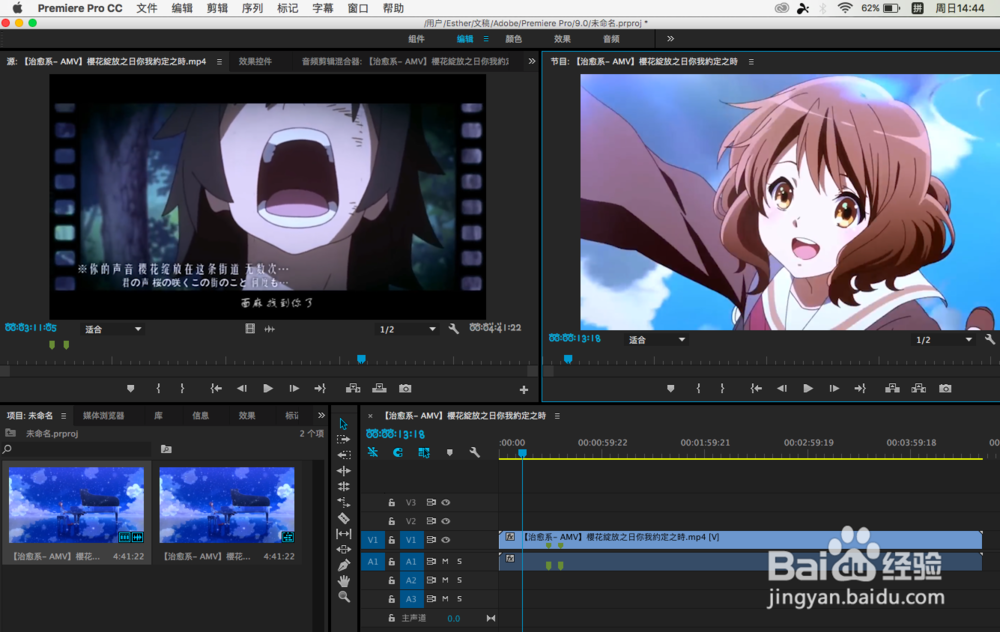This screenshot has height=632, width=1000.
Task: Expand workspace overflow chevrons
Action: 670,39
